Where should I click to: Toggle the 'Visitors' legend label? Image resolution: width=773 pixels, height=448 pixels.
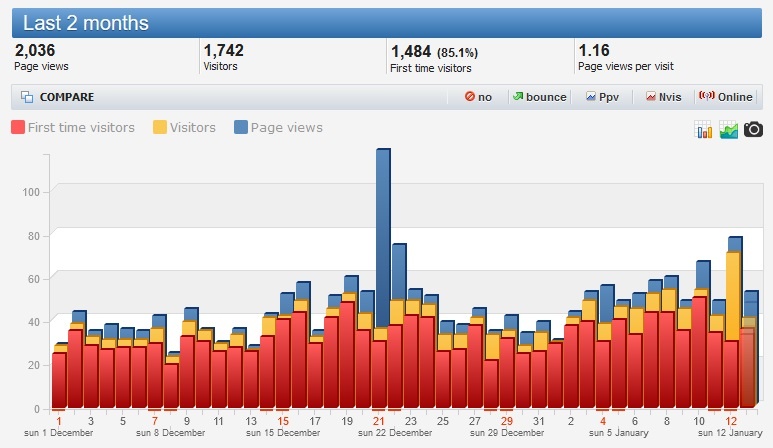(x=193, y=128)
